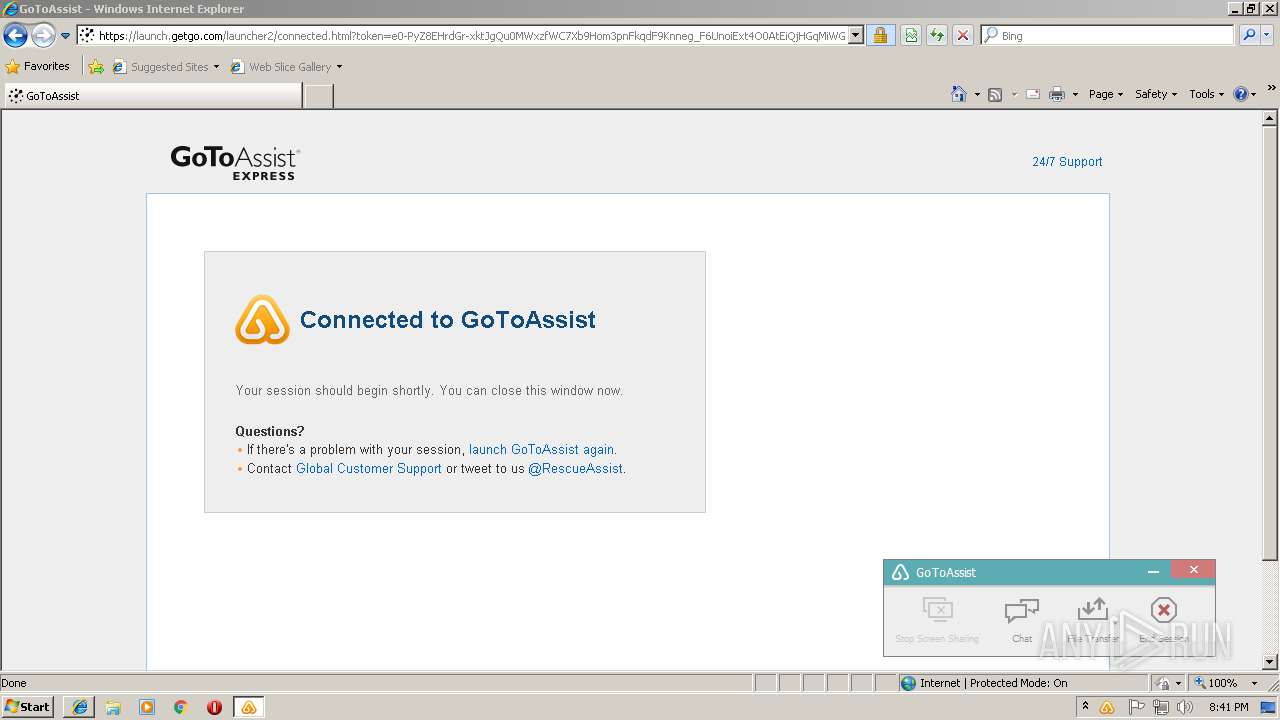Click Stop Screen Sharing icon

[937, 609]
